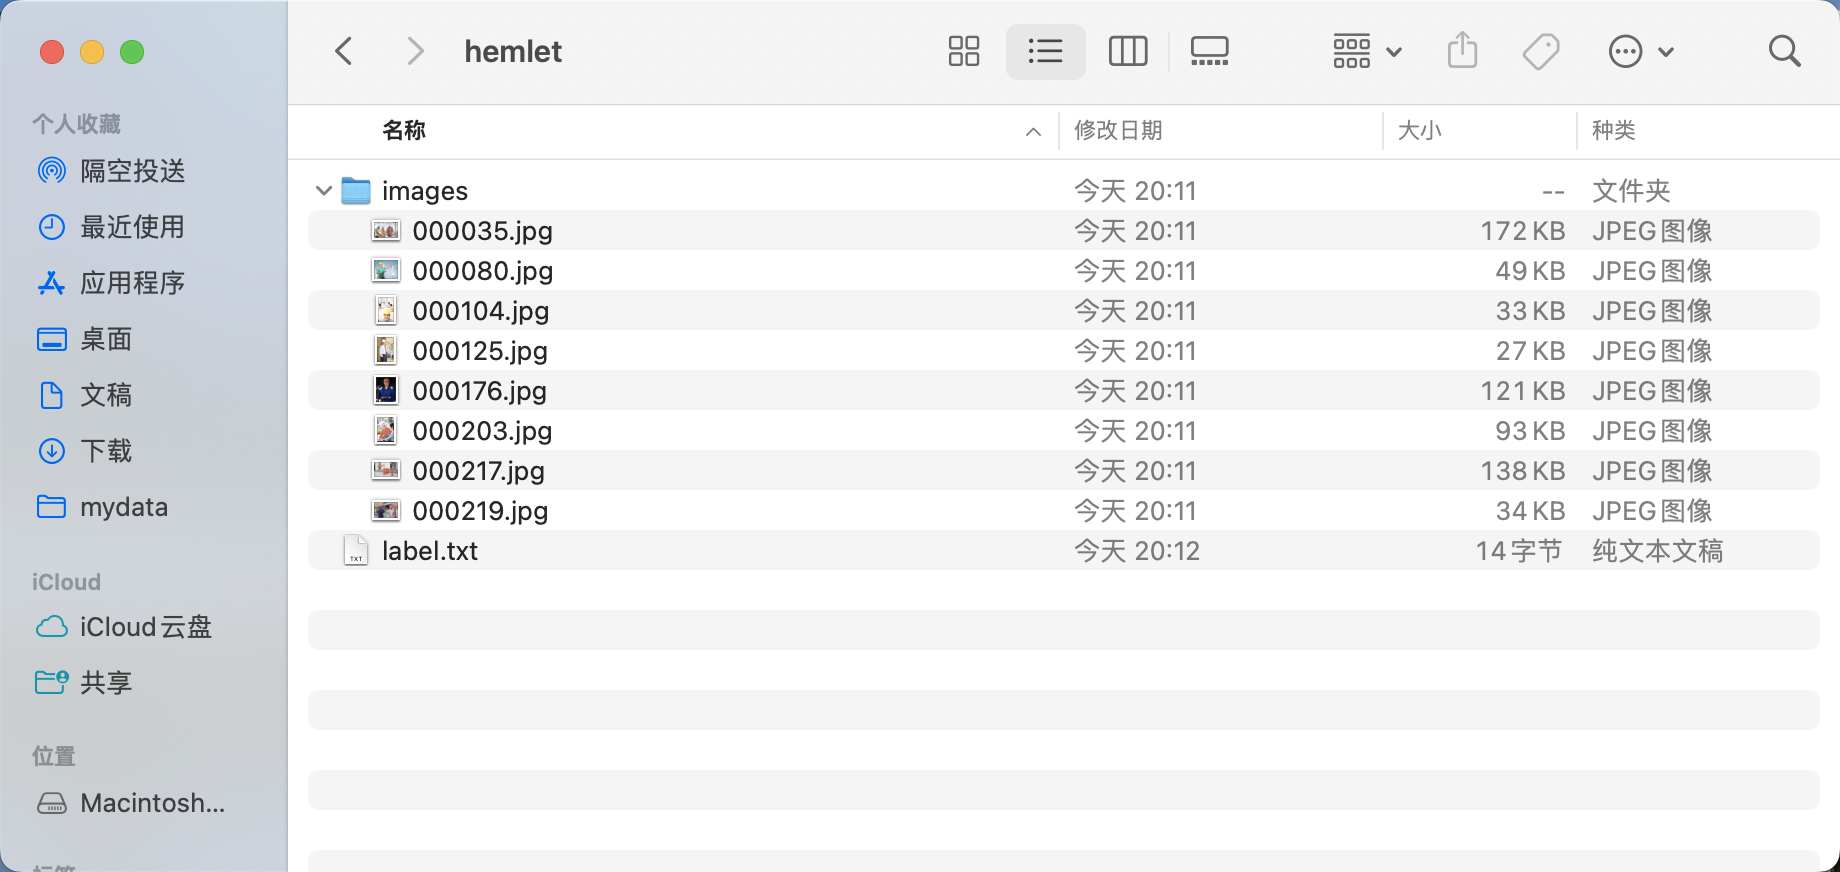
Task: Open 隔空投送 in sidebar
Action: tap(132, 171)
